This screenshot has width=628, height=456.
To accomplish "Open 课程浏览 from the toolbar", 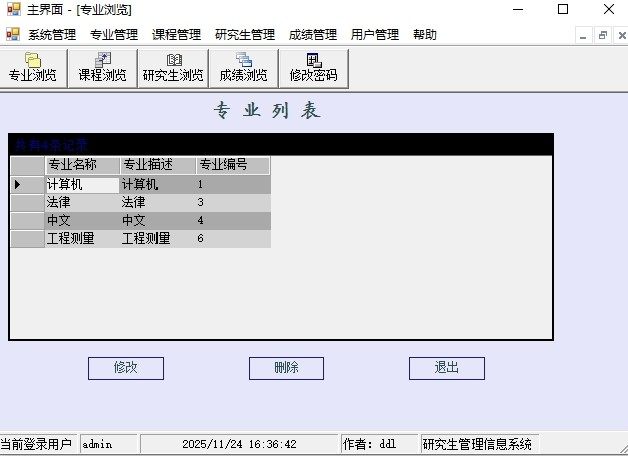I will 103,68.
